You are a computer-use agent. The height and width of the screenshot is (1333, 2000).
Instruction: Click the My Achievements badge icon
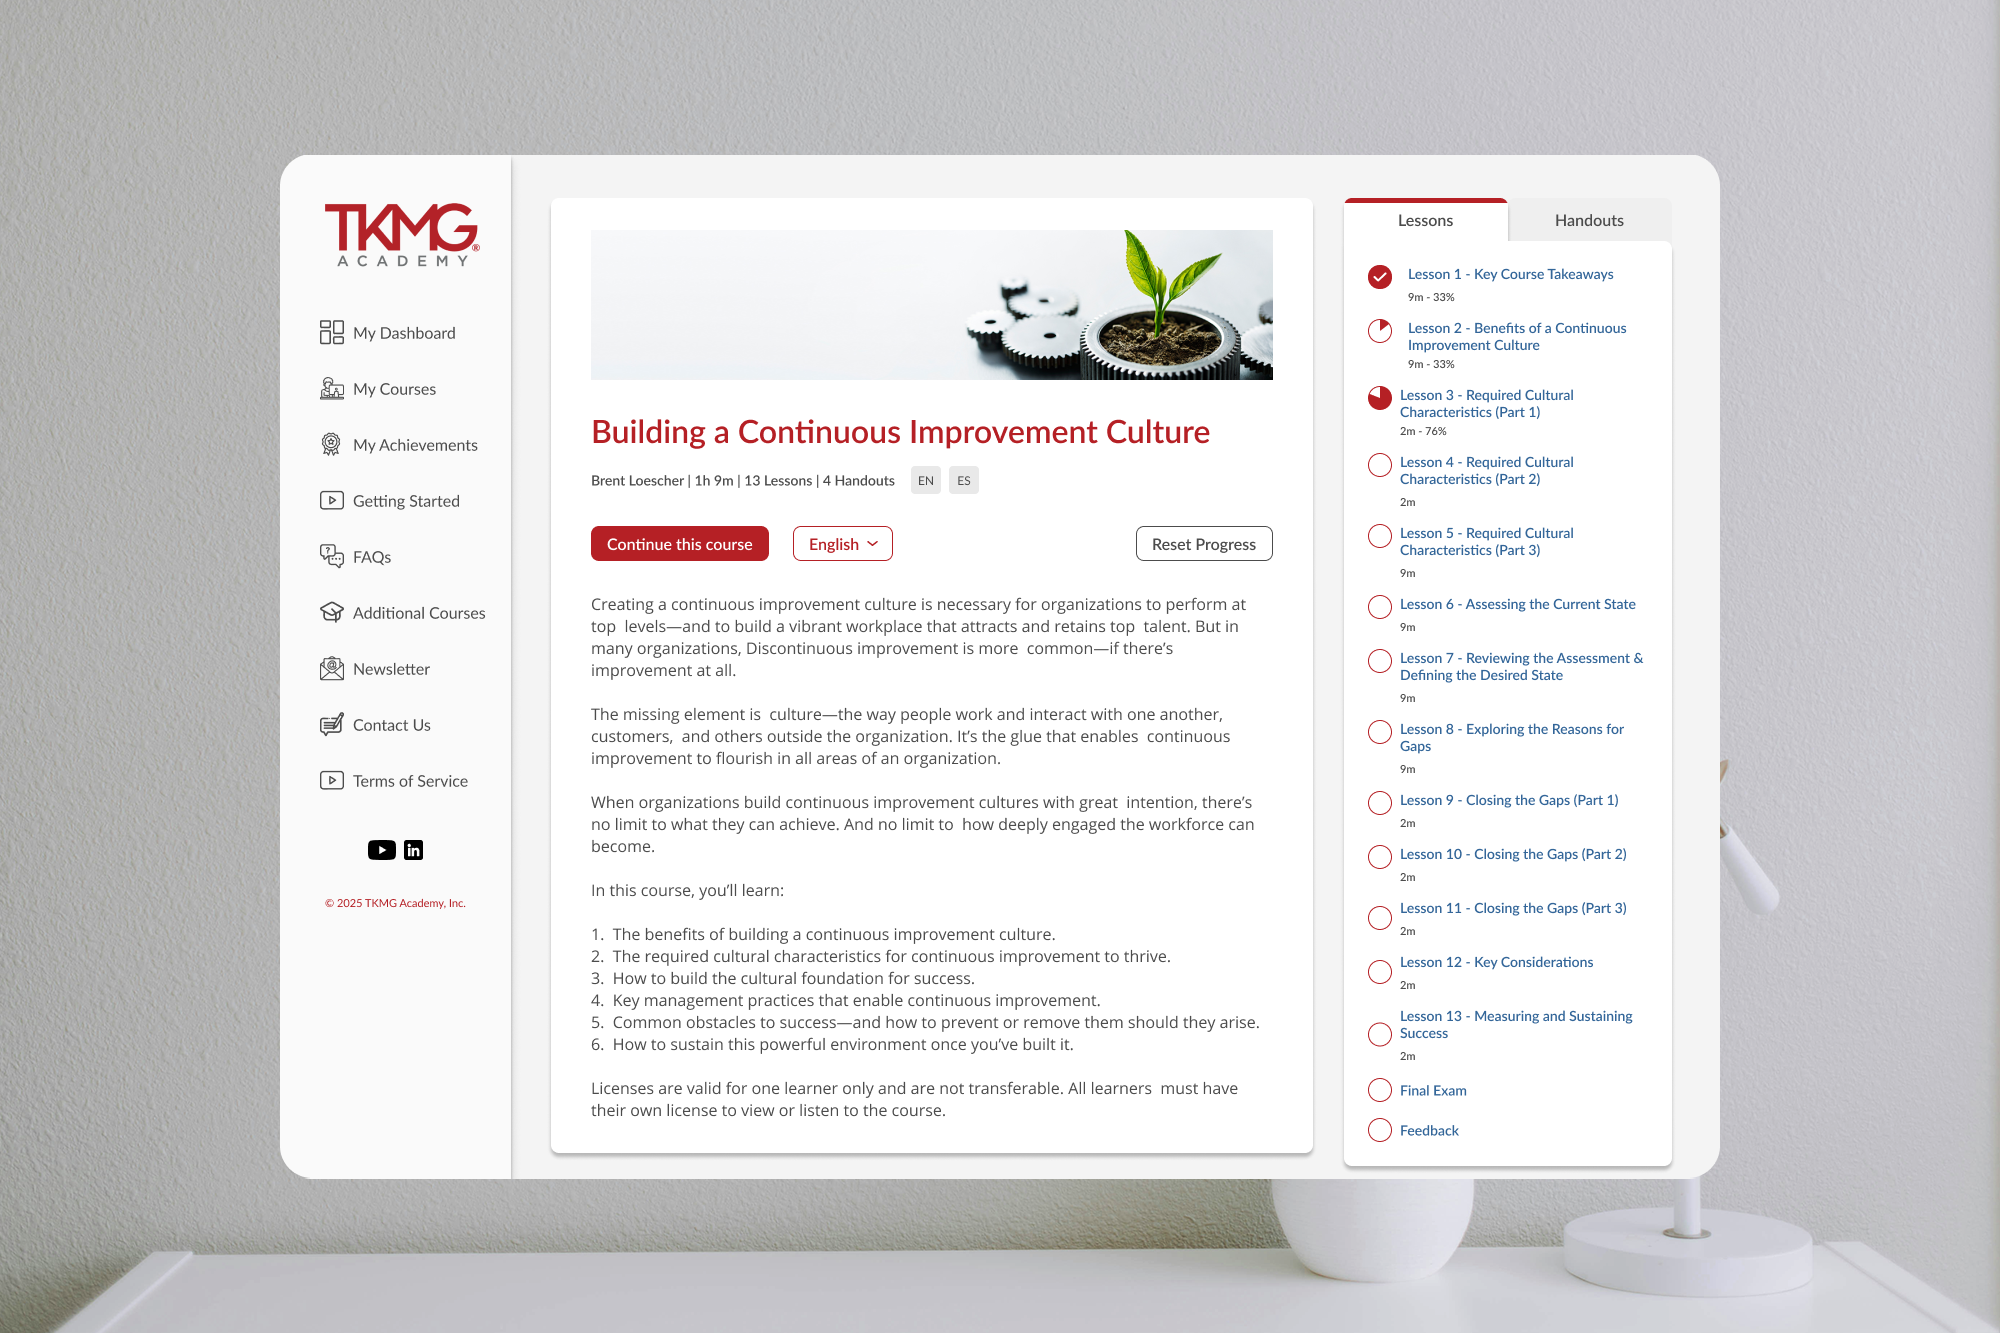(331, 444)
